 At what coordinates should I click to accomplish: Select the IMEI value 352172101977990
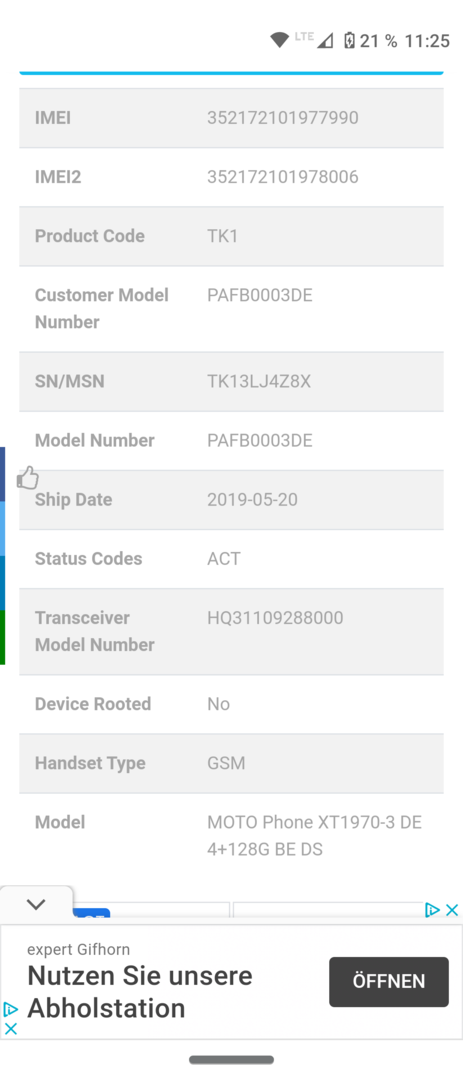point(282,118)
